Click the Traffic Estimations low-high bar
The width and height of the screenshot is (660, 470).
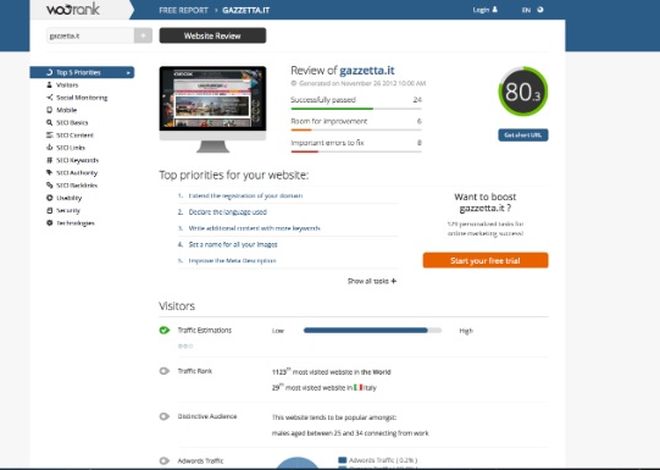(373, 330)
